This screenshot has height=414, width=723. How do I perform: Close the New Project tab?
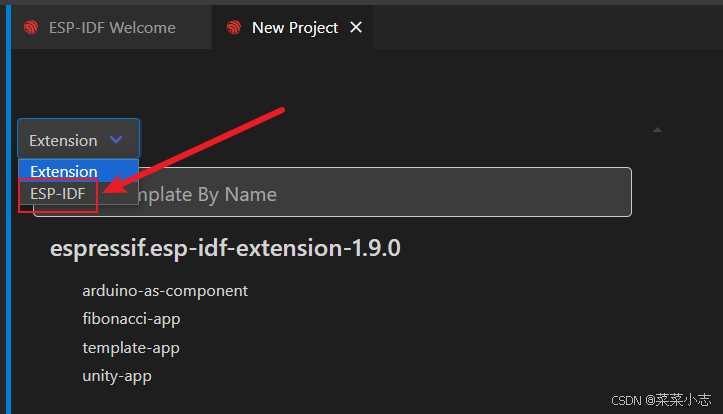356,28
